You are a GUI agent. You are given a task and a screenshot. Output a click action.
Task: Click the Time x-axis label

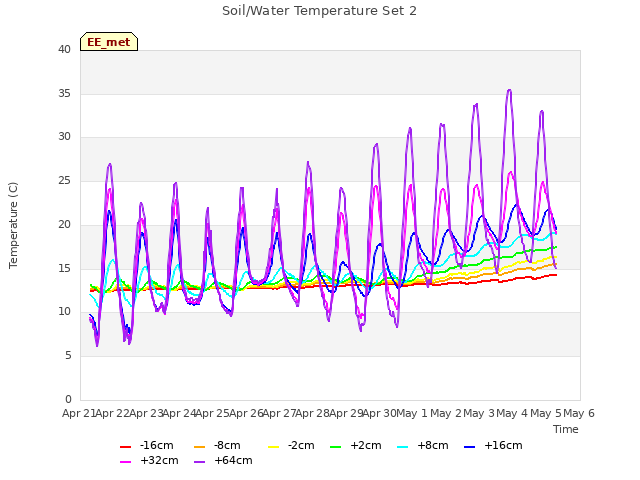pos(566,429)
